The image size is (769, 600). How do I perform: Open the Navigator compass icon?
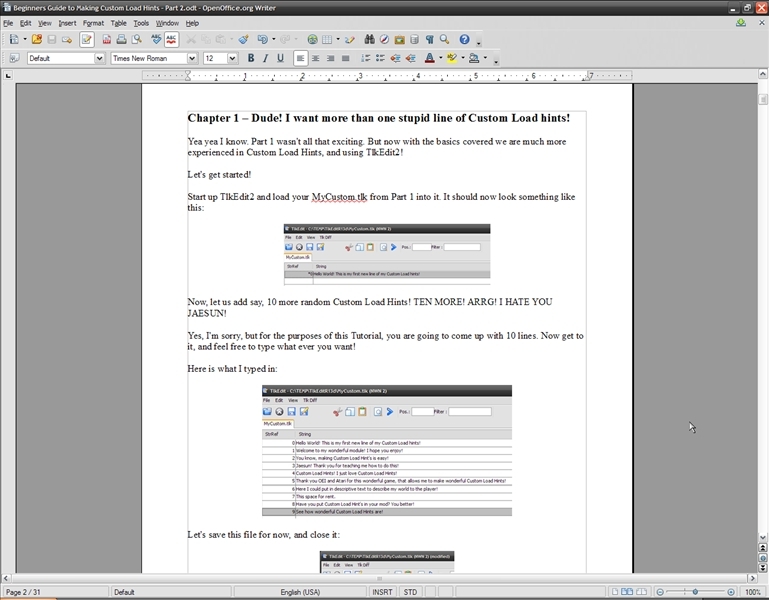click(x=384, y=40)
